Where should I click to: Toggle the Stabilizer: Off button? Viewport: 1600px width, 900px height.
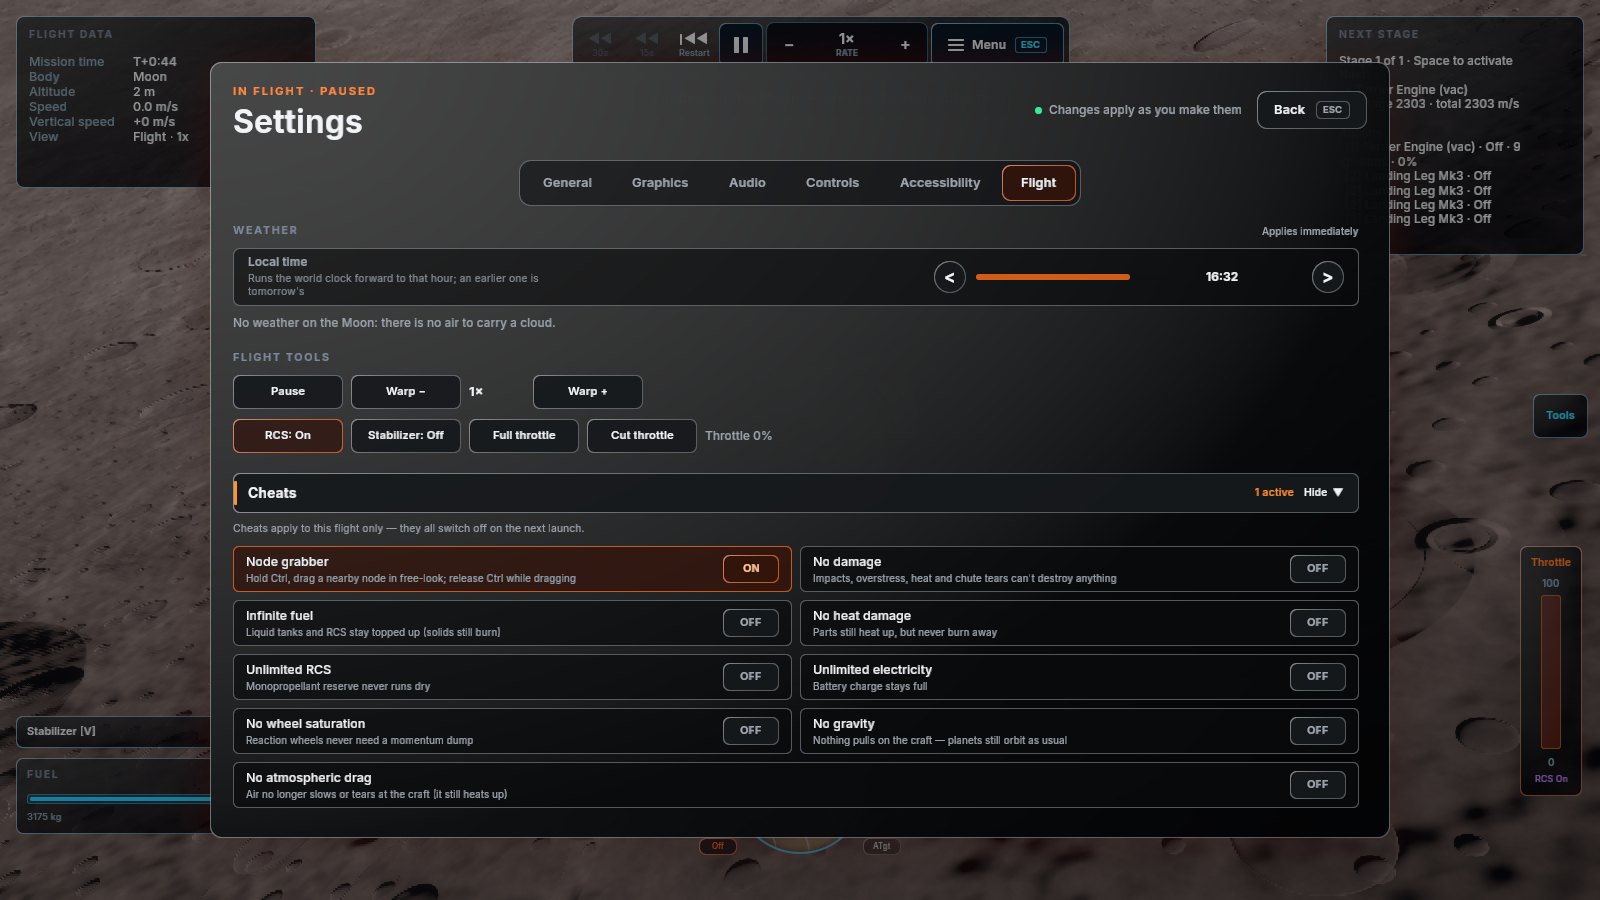click(x=406, y=436)
